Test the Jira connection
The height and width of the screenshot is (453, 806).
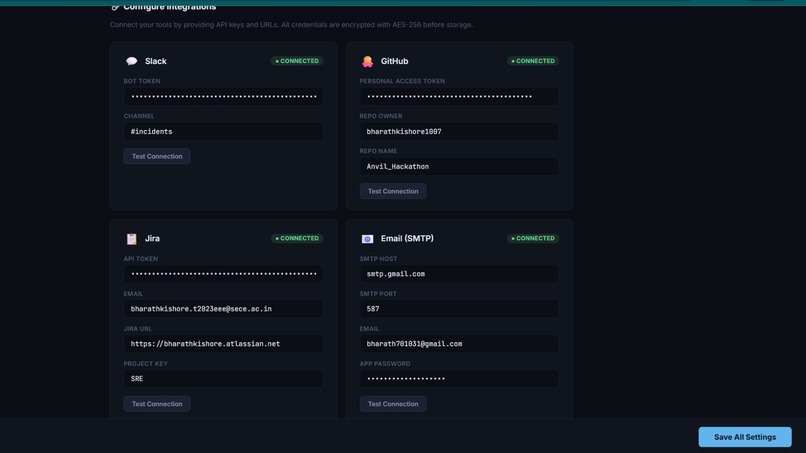(x=157, y=404)
